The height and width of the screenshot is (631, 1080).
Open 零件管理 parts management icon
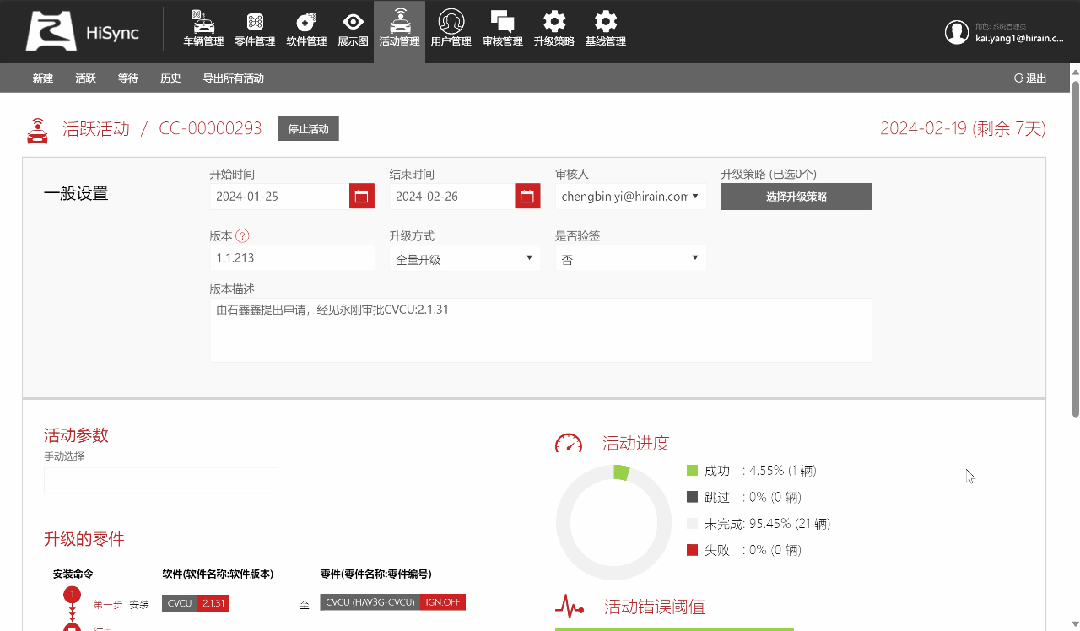point(255,29)
